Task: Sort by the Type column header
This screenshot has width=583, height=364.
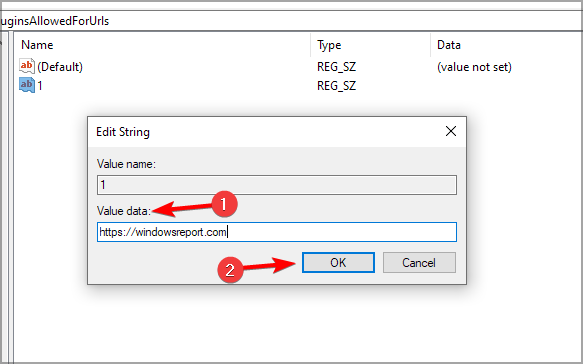Action: click(329, 45)
